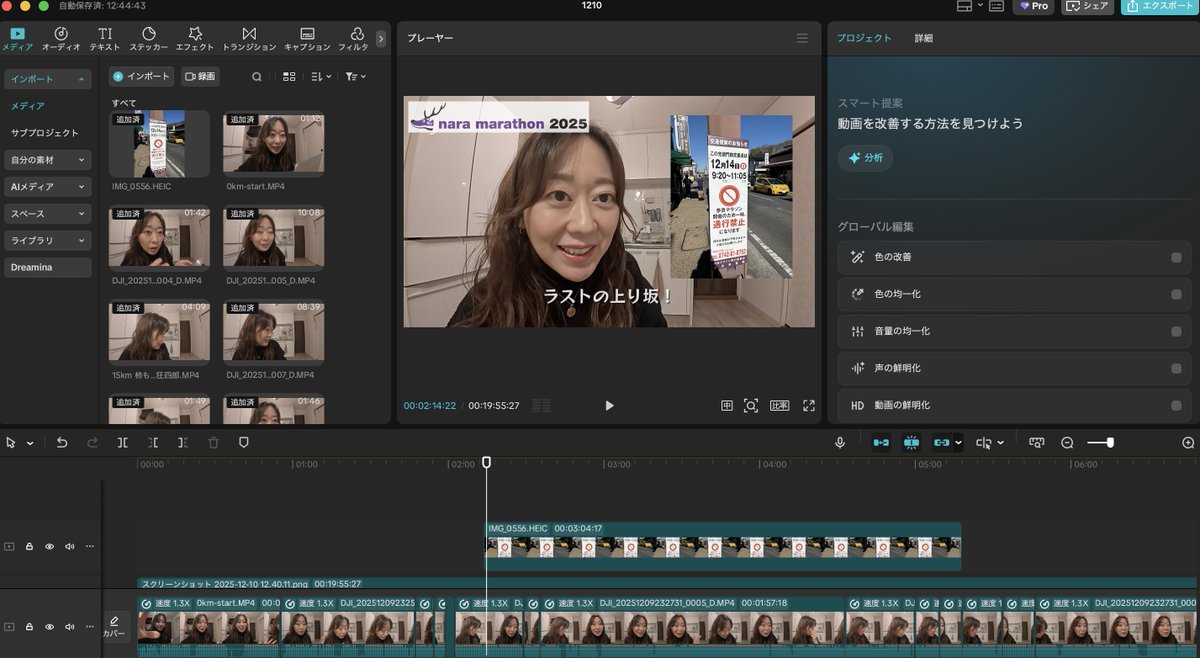Open the player panel hamburger menu
The height and width of the screenshot is (658, 1200).
pos(800,37)
